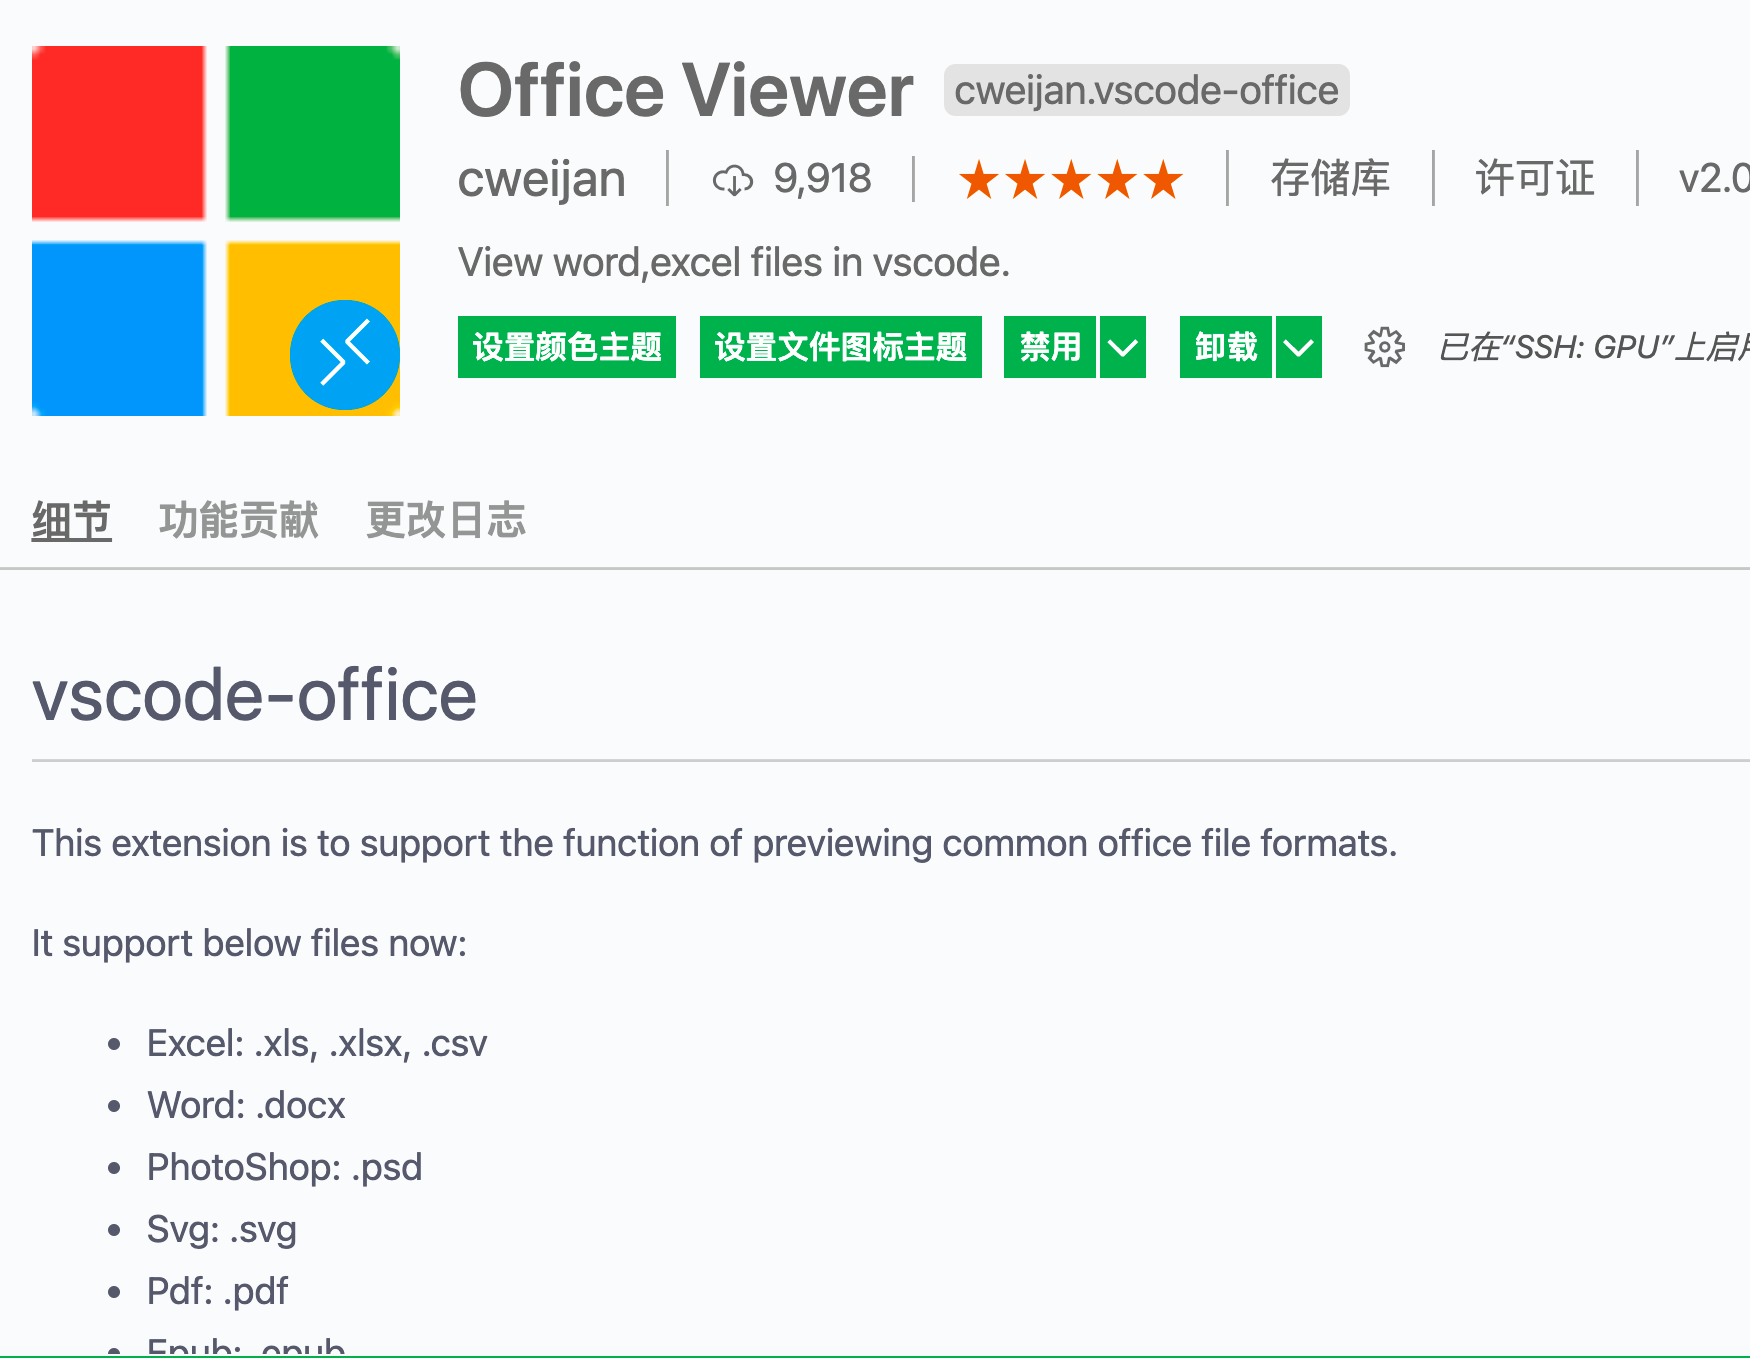Click the vscode-office heading in details
The height and width of the screenshot is (1358, 1750).
[254, 695]
